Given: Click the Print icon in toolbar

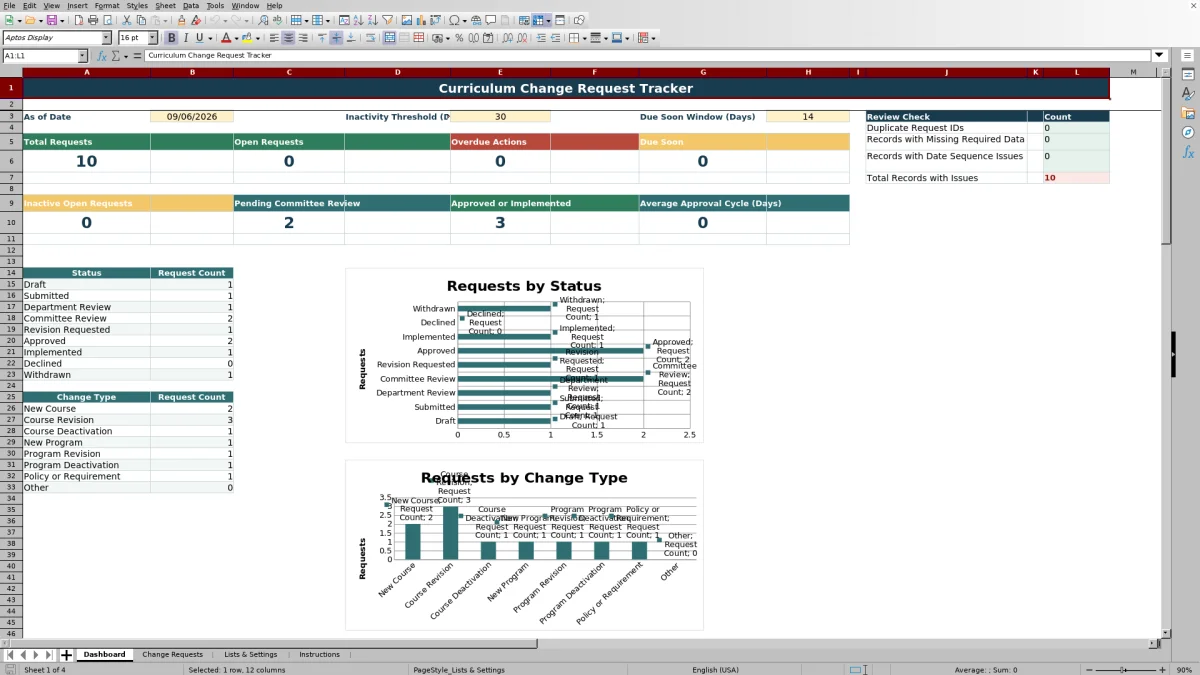Looking at the screenshot, I should [x=93, y=20].
